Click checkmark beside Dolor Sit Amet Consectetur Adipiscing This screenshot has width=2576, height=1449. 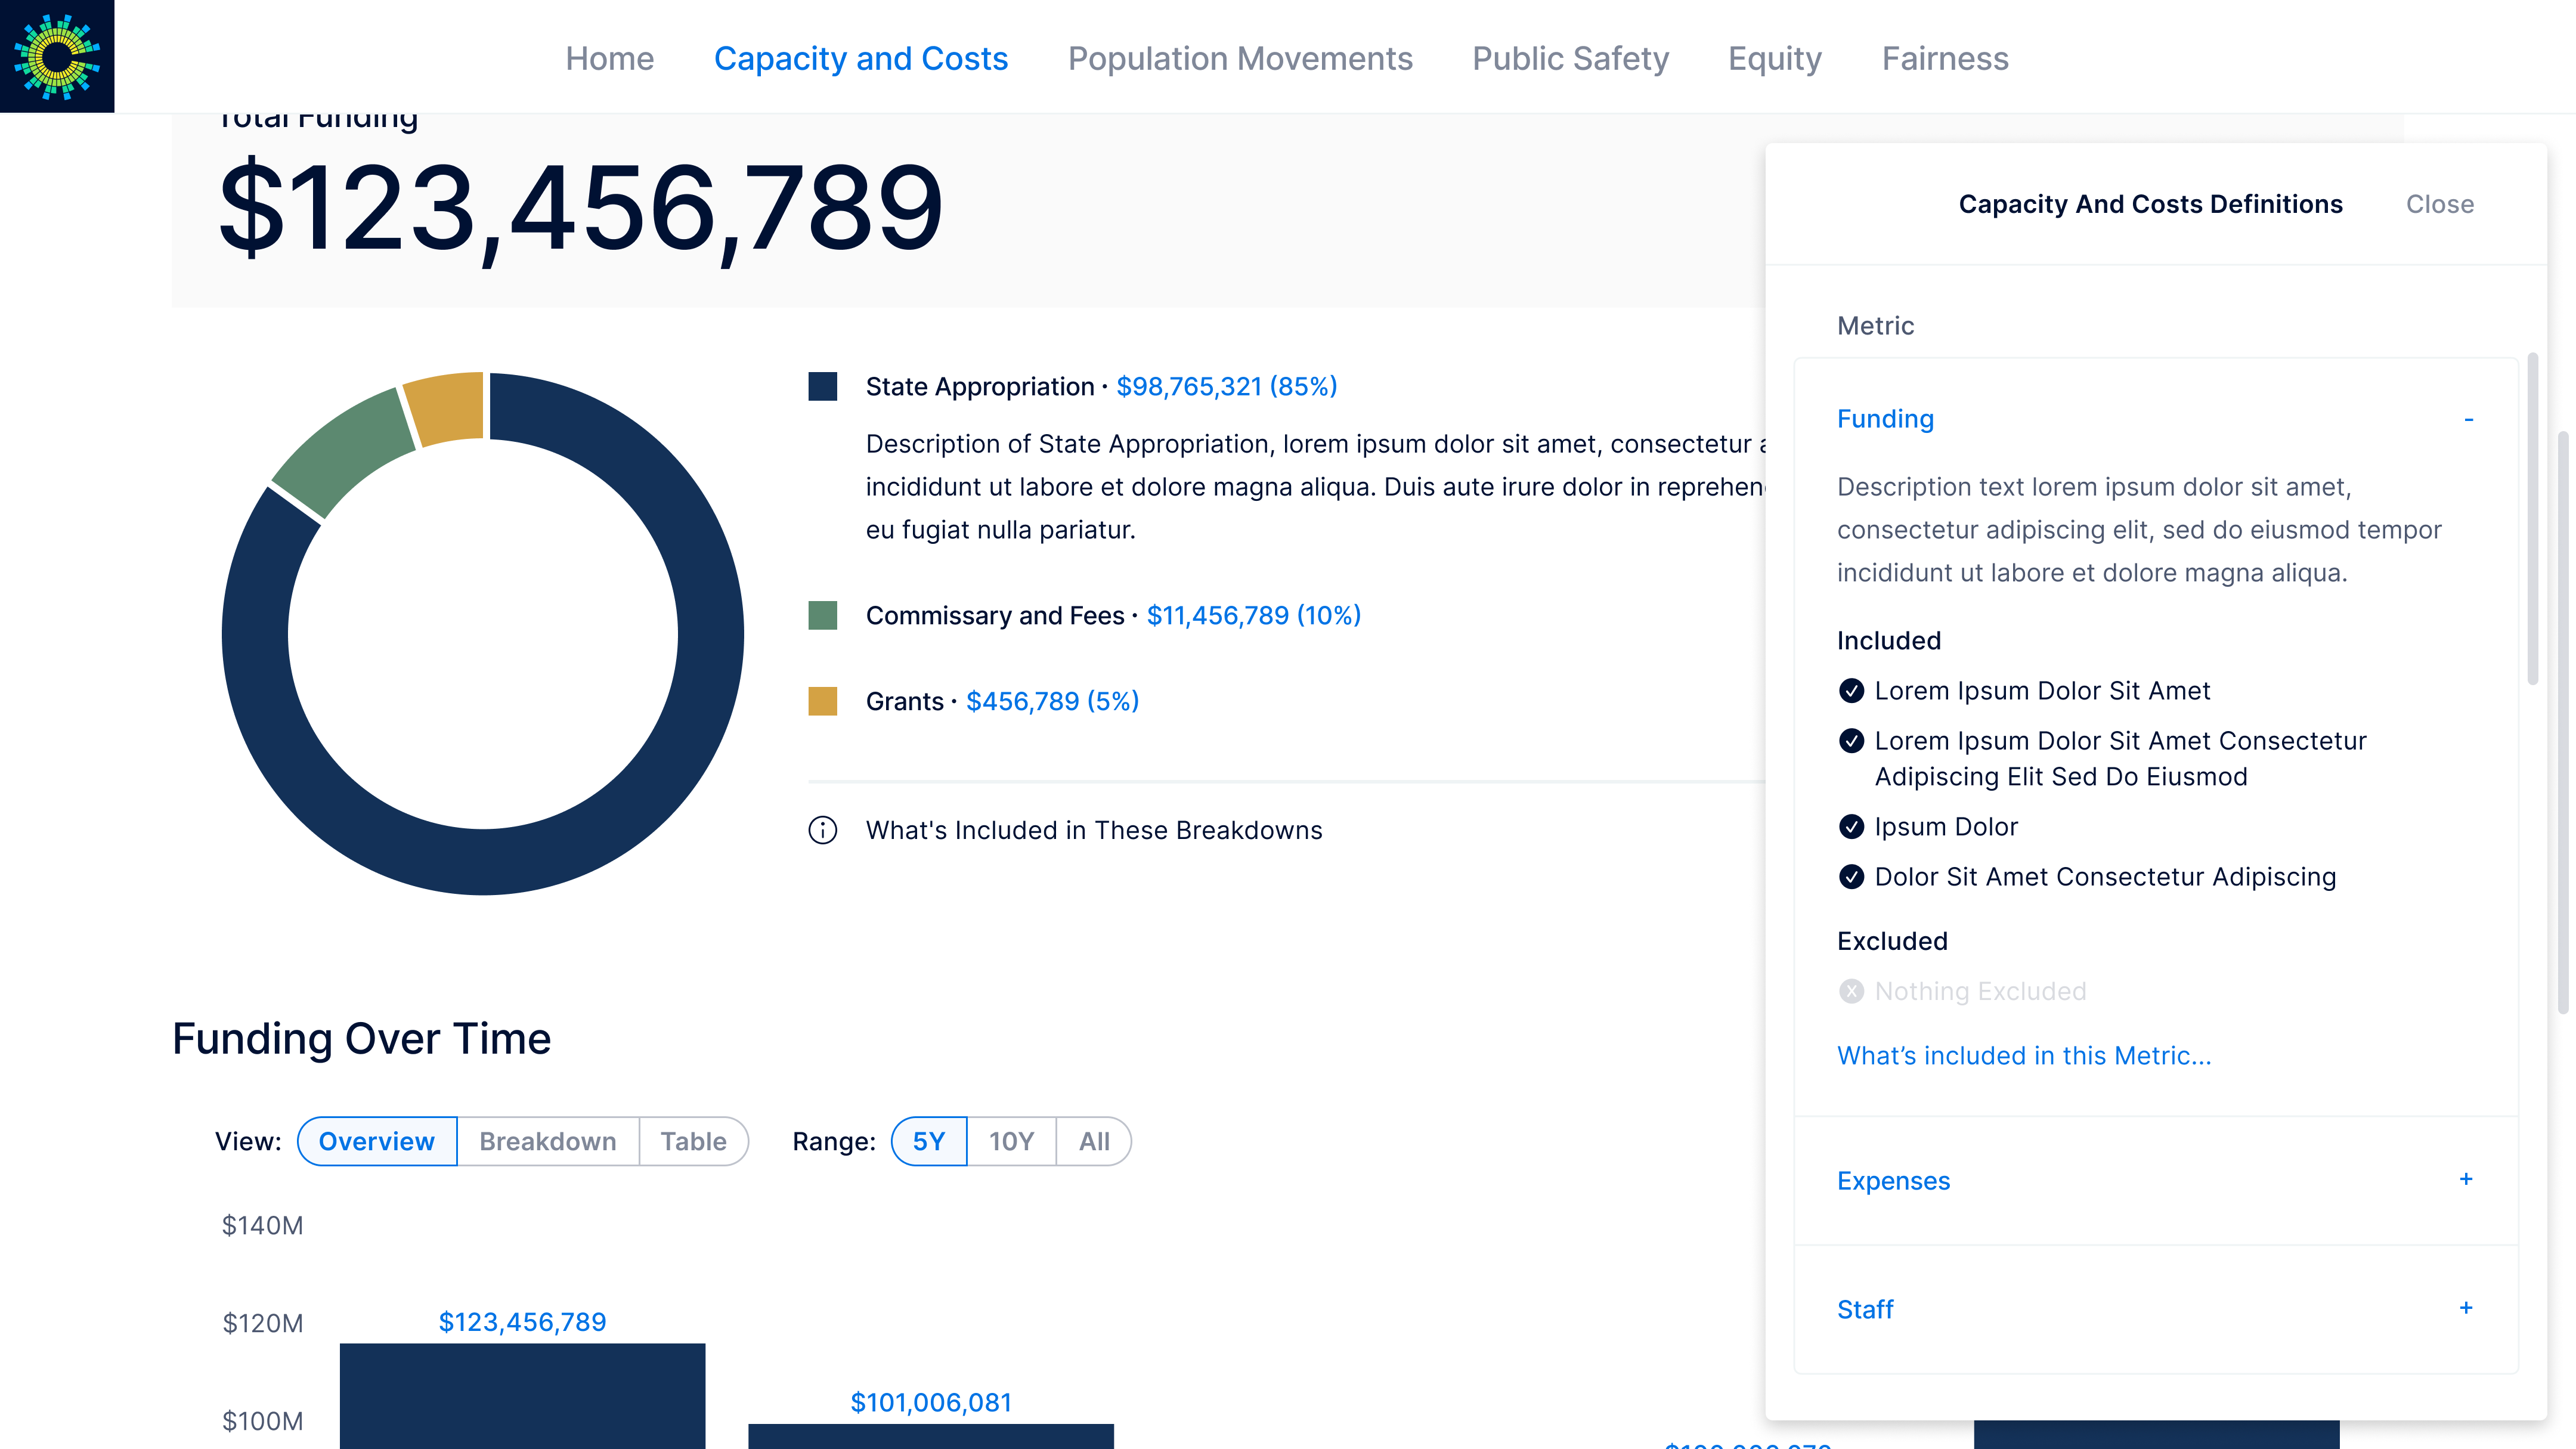(1851, 877)
